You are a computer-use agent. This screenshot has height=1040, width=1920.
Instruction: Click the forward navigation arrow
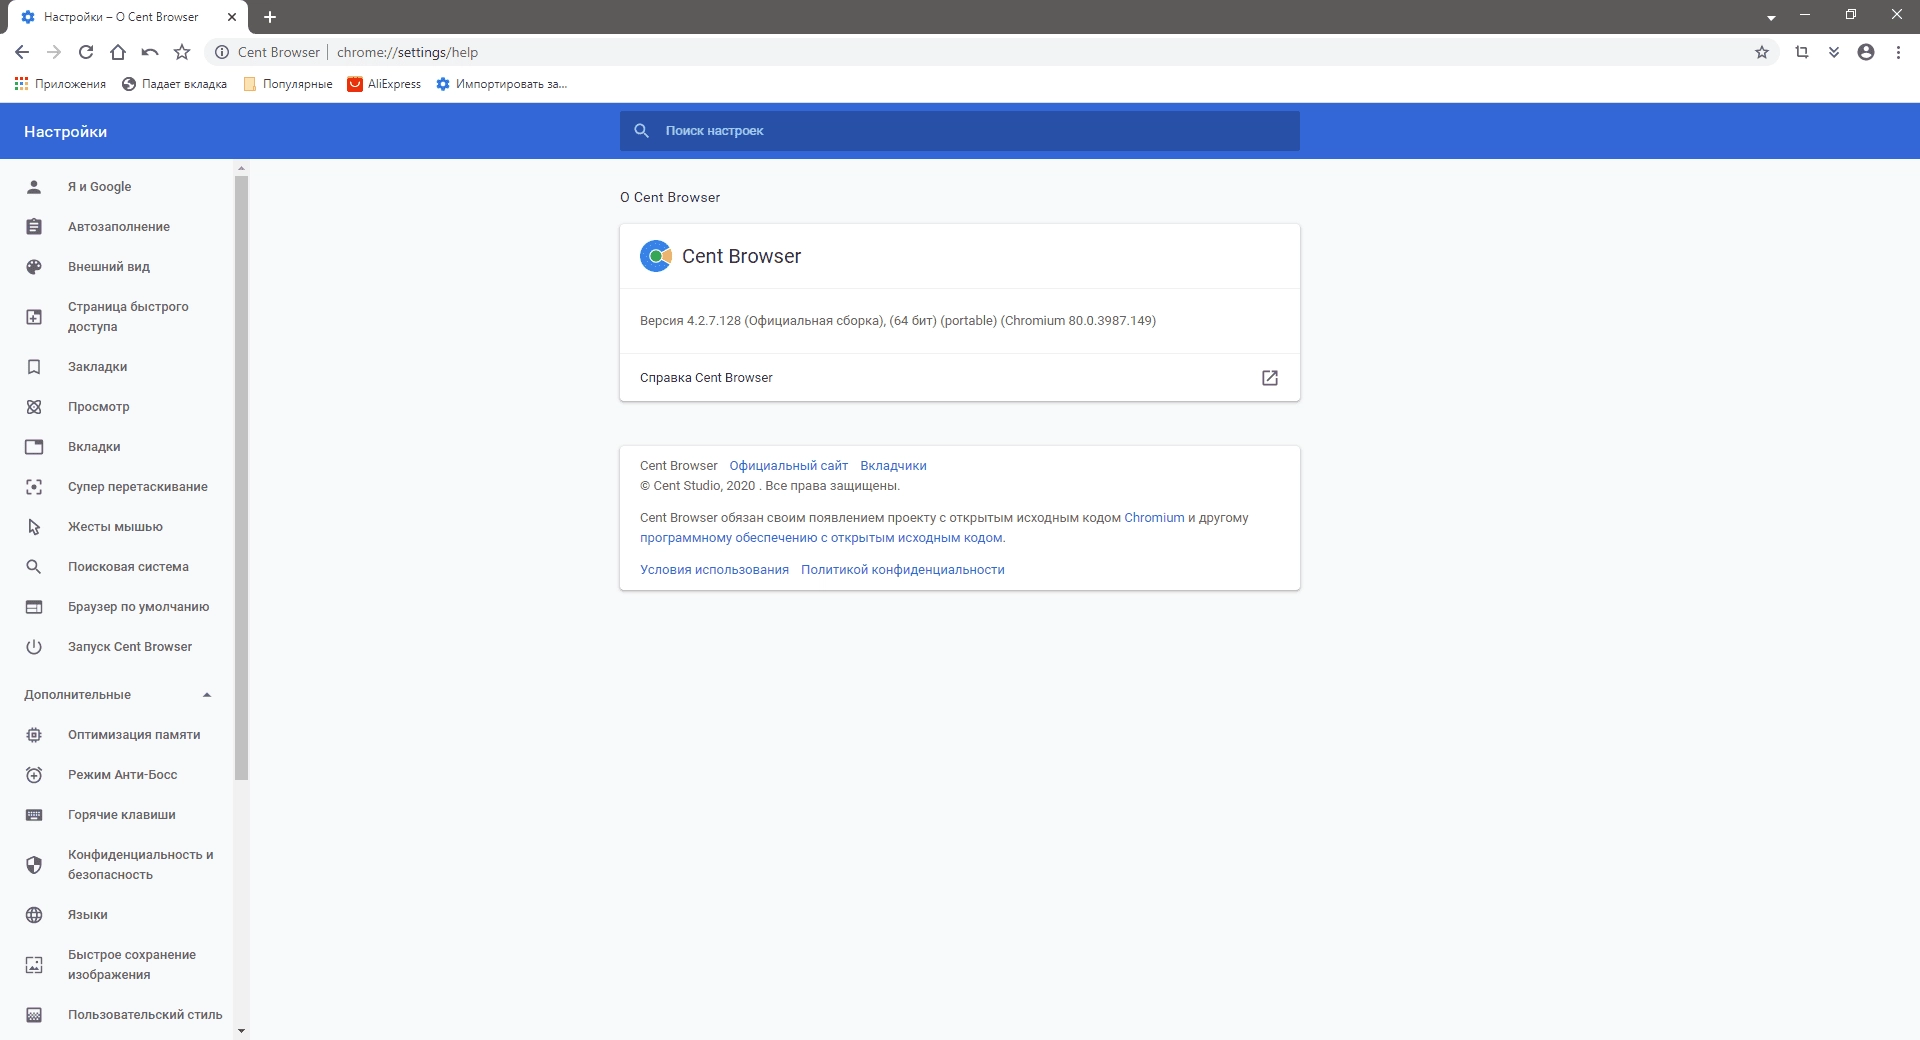54,52
